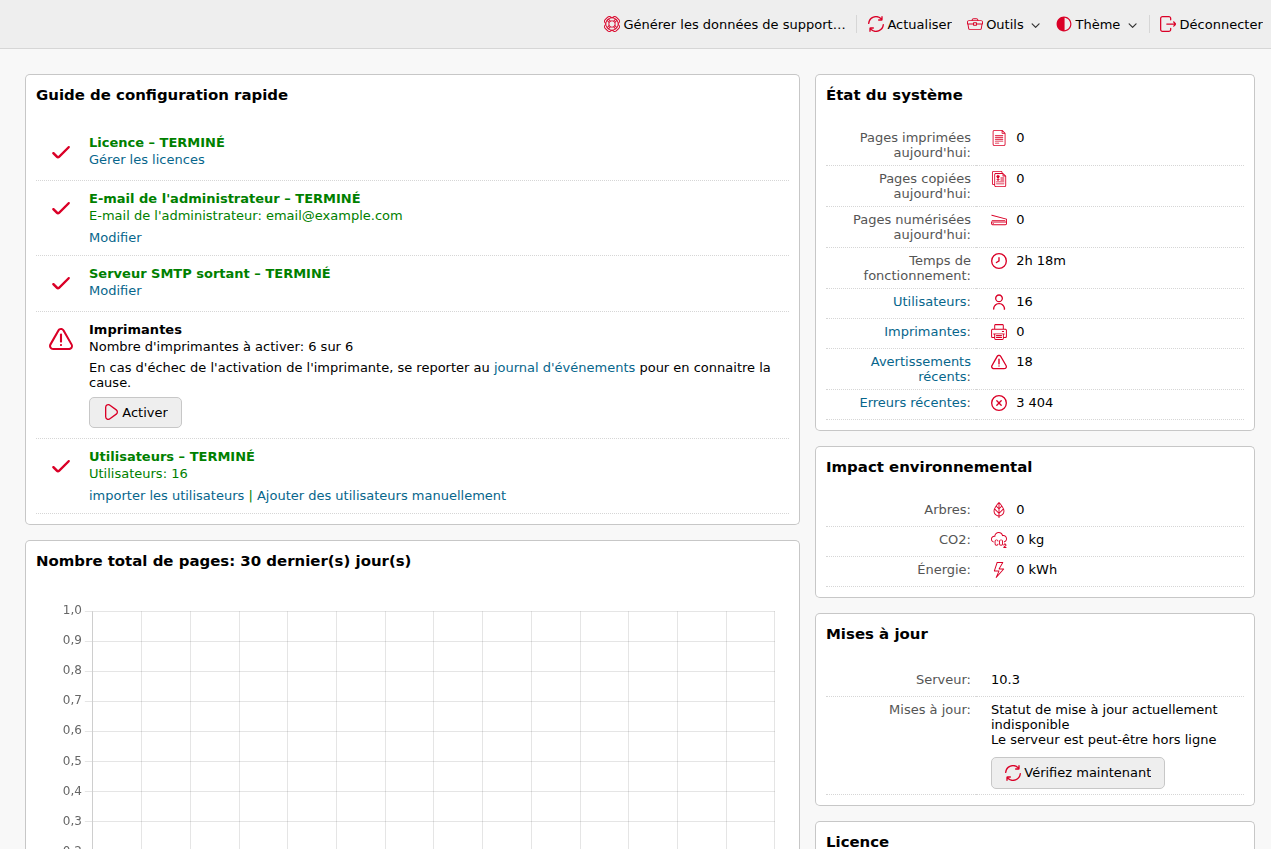This screenshot has height=849, width=1271.
Task: Click Modifier under administrator e-mail
Action: [115, 238]
